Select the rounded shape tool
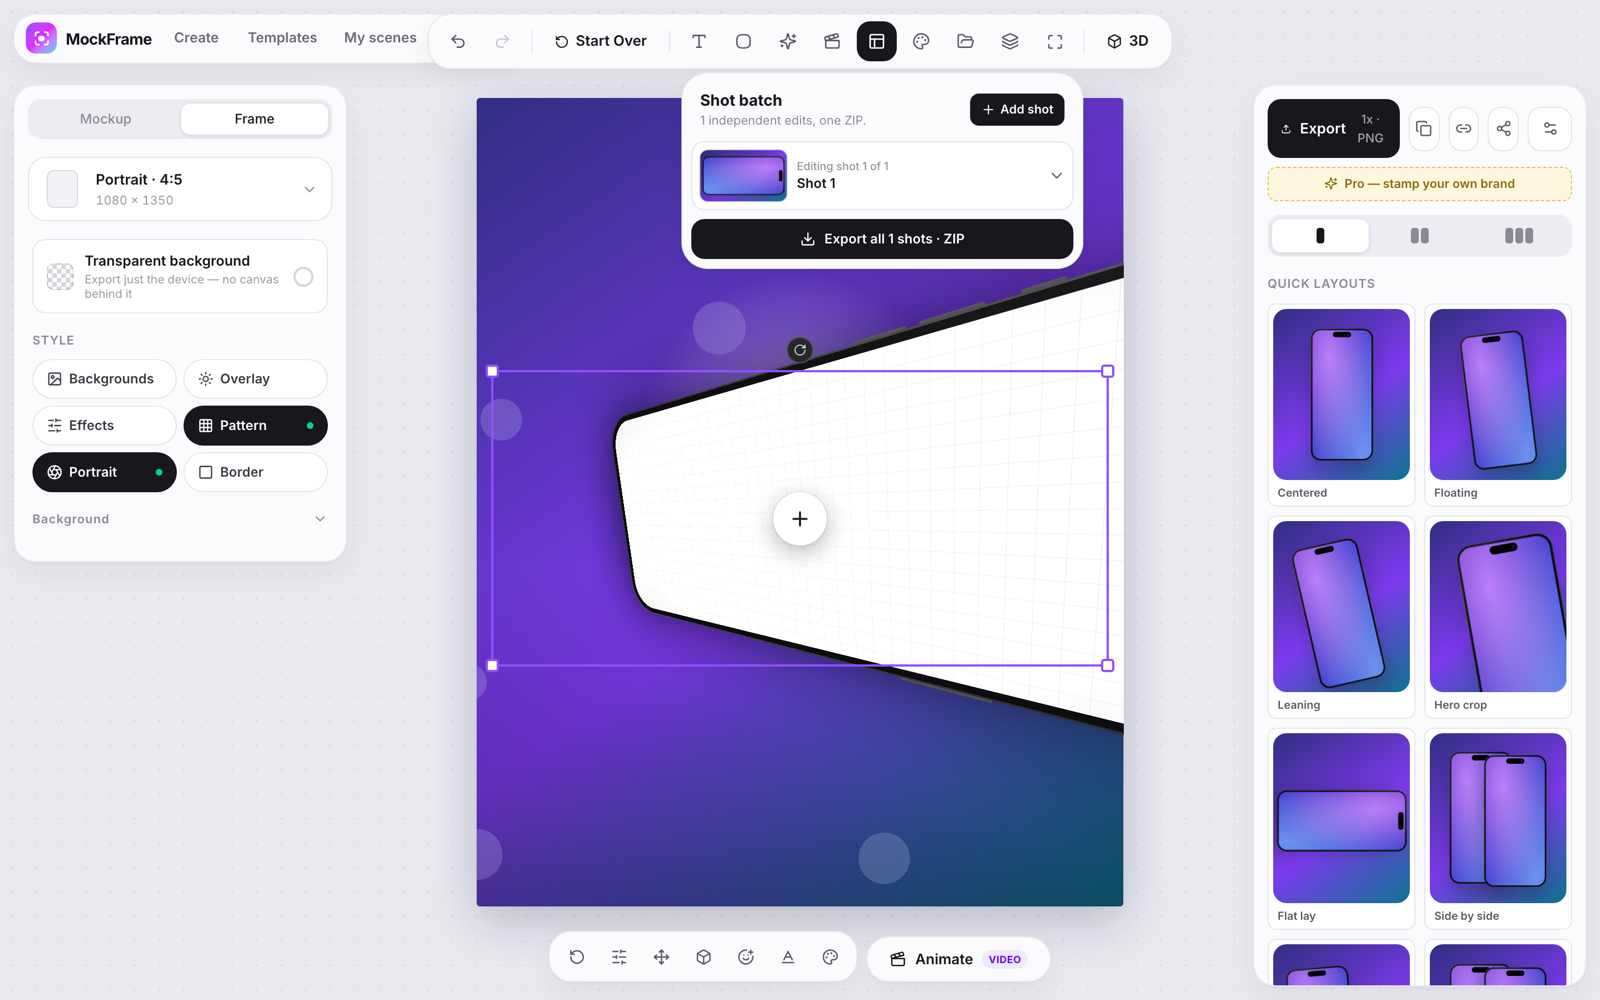Image resolution: width=1600 pixels, height=1000 pixels. click(743, 41)
